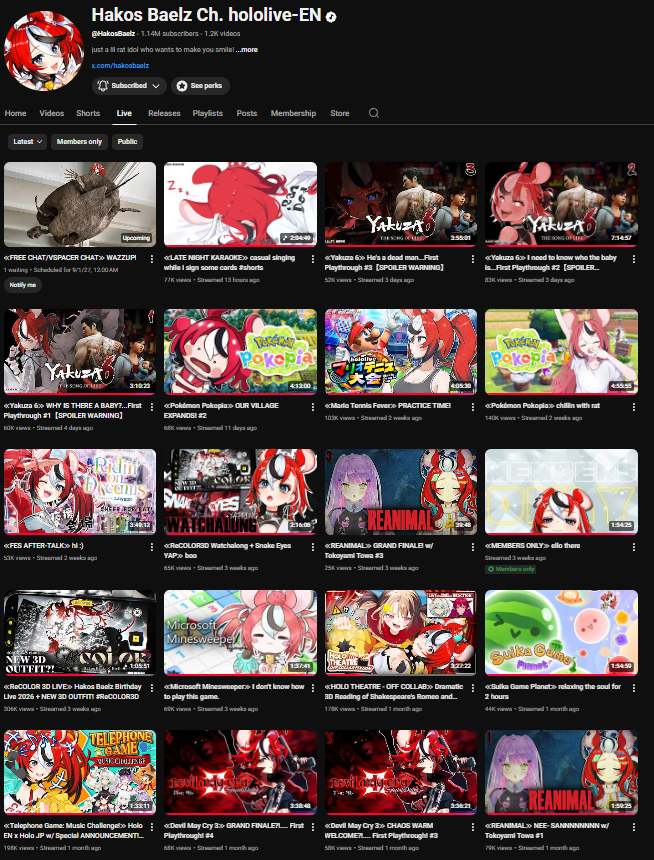Expand channel description with ...more
This screenshot has height=860, width=654.
[x=246, y=49]
